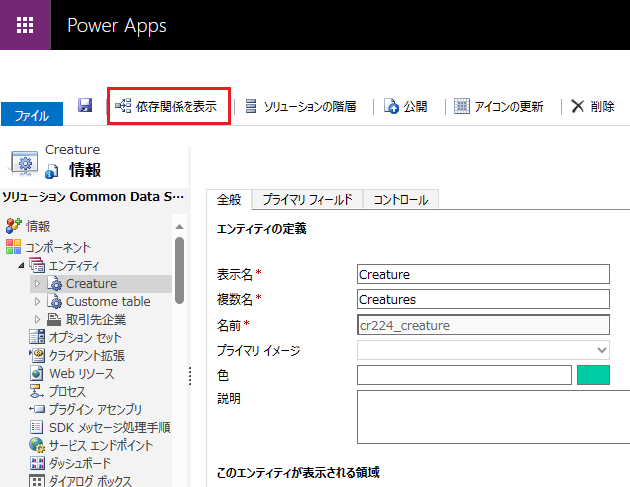630x487 pixels.
Task: Expand the Custome table tree node
Action: click(39, 301)
